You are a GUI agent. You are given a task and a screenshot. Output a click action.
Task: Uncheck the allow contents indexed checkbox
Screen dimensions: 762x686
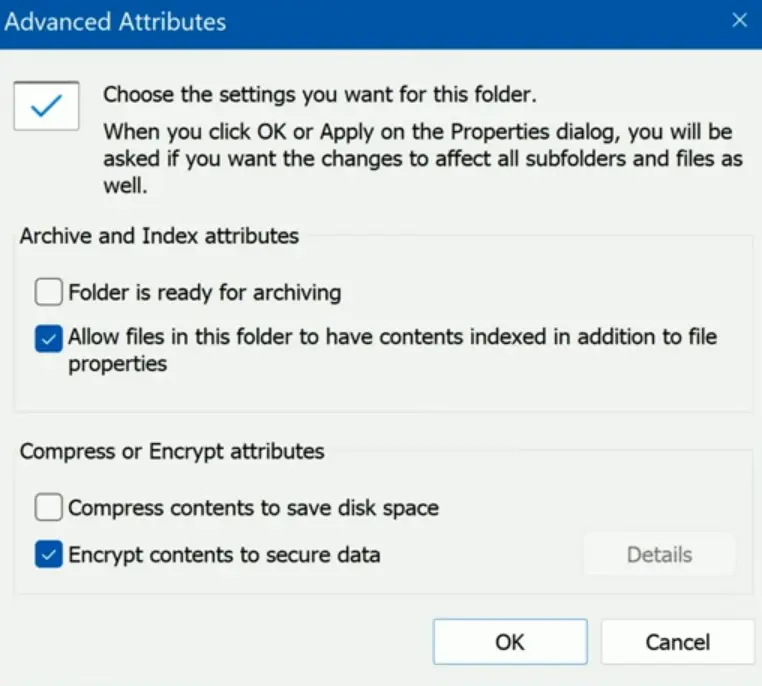pyautogui.click(x=48, y=339)
